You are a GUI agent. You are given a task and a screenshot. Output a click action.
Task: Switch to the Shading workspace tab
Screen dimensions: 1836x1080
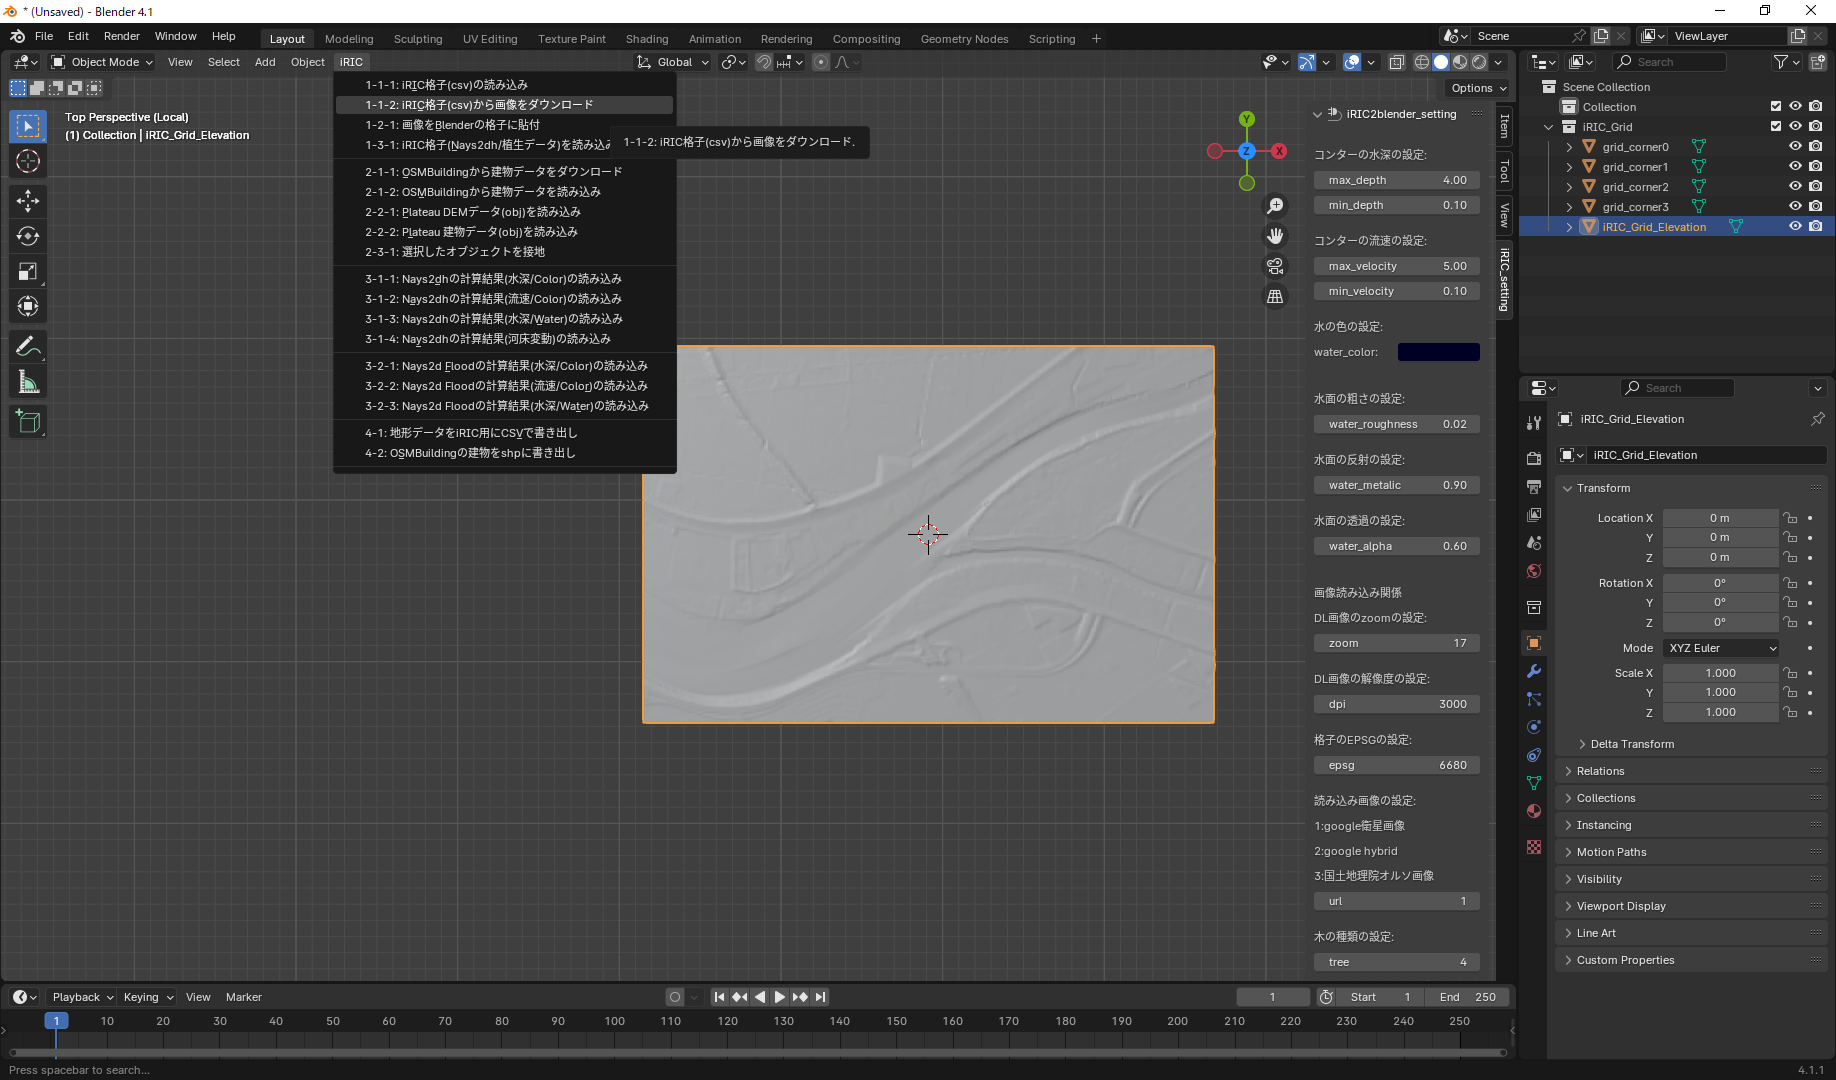[646, 39]
